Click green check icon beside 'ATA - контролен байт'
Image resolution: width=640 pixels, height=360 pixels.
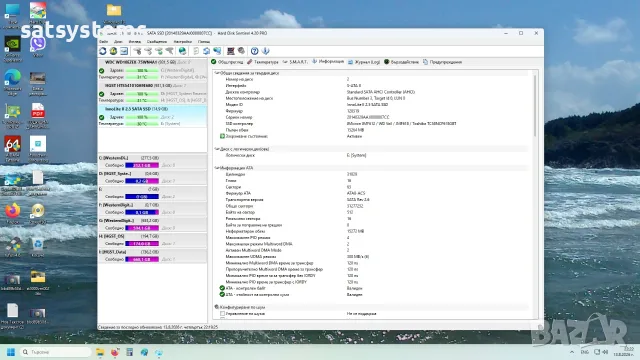click(222, 288)
